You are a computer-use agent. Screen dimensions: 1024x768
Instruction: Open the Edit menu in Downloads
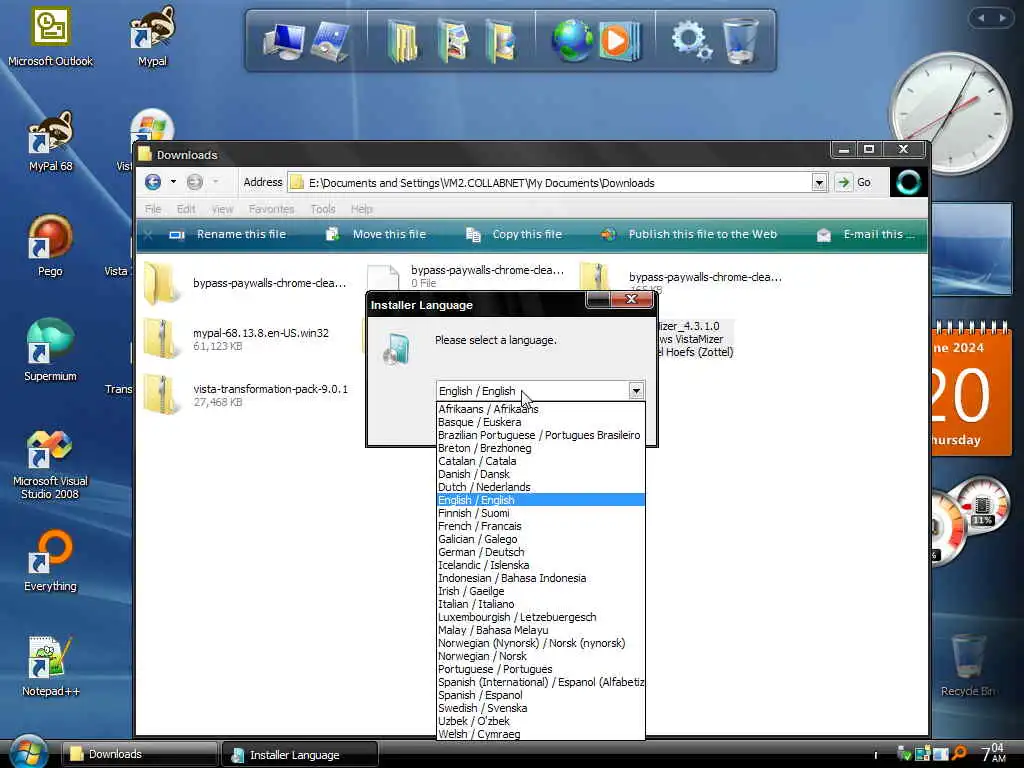point(185,209)
